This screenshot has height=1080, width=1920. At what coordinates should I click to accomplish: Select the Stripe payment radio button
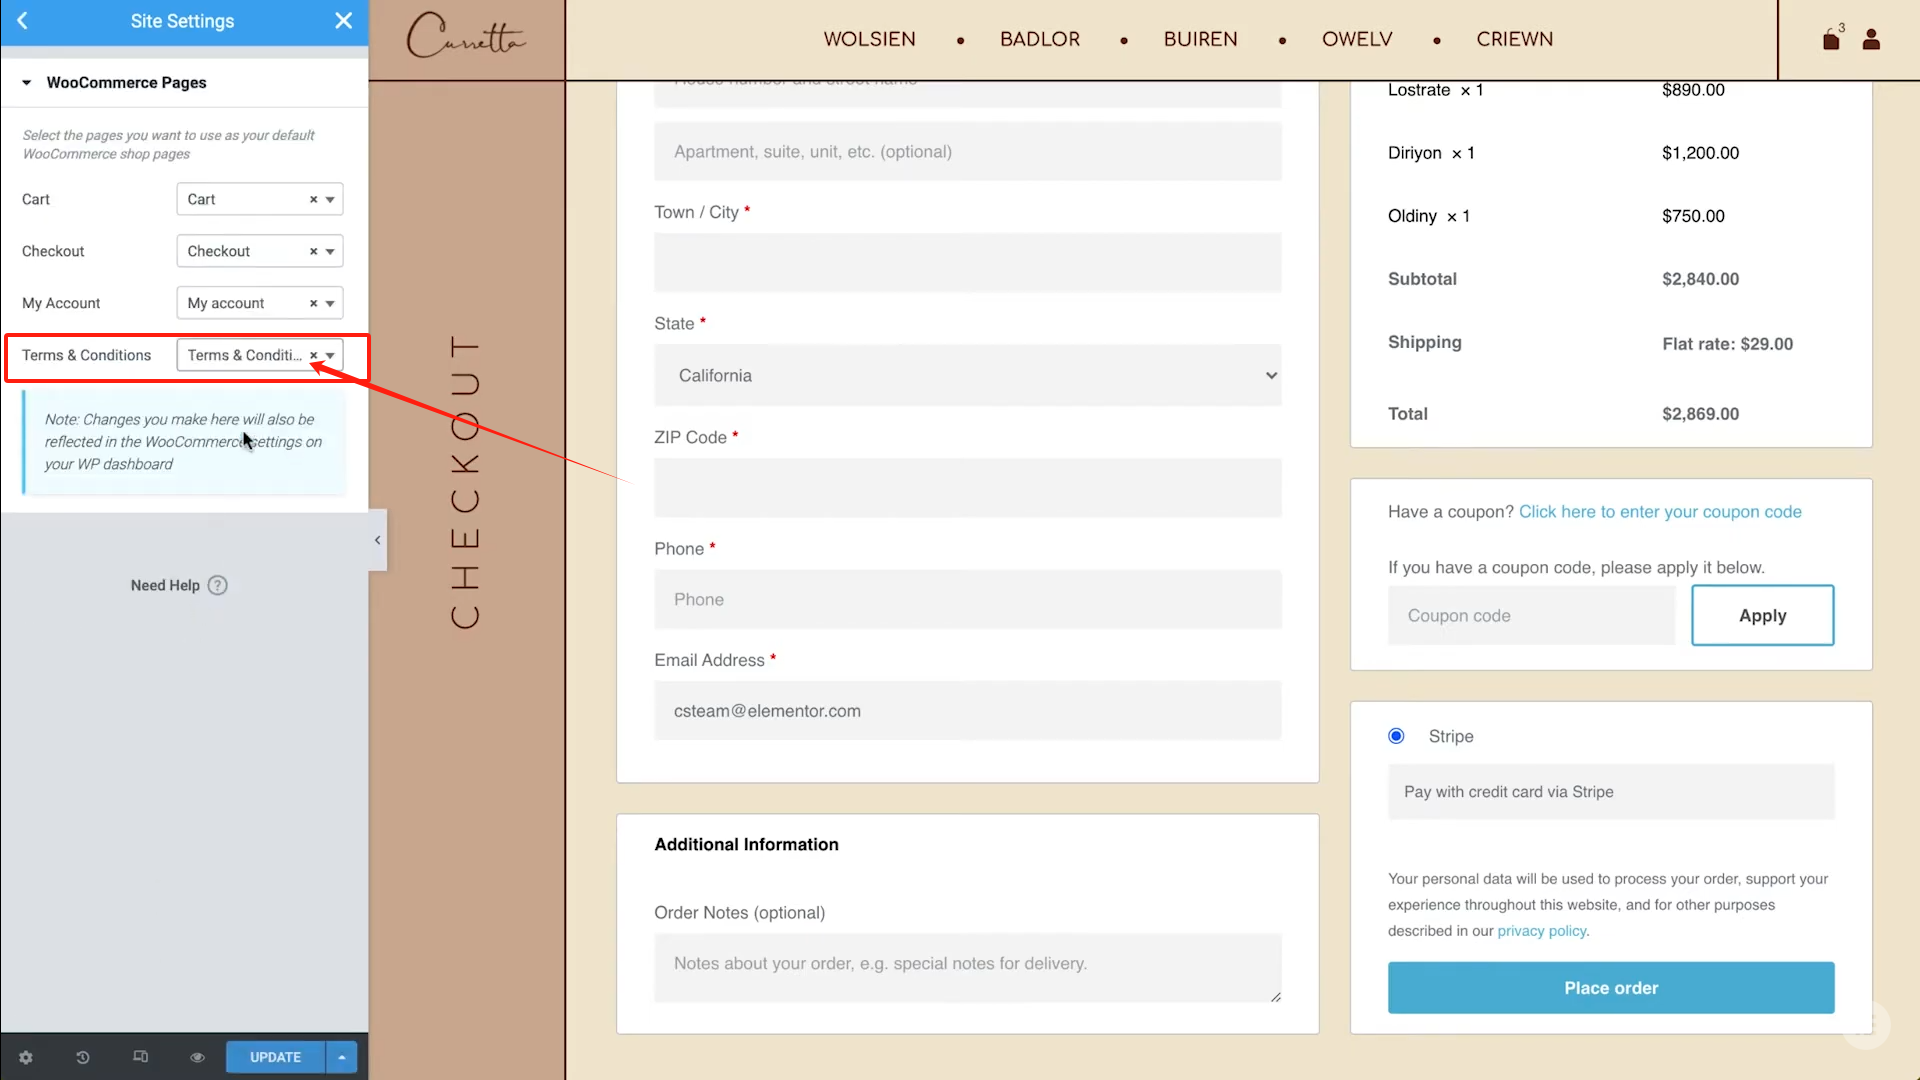(x=1396, y=736)
